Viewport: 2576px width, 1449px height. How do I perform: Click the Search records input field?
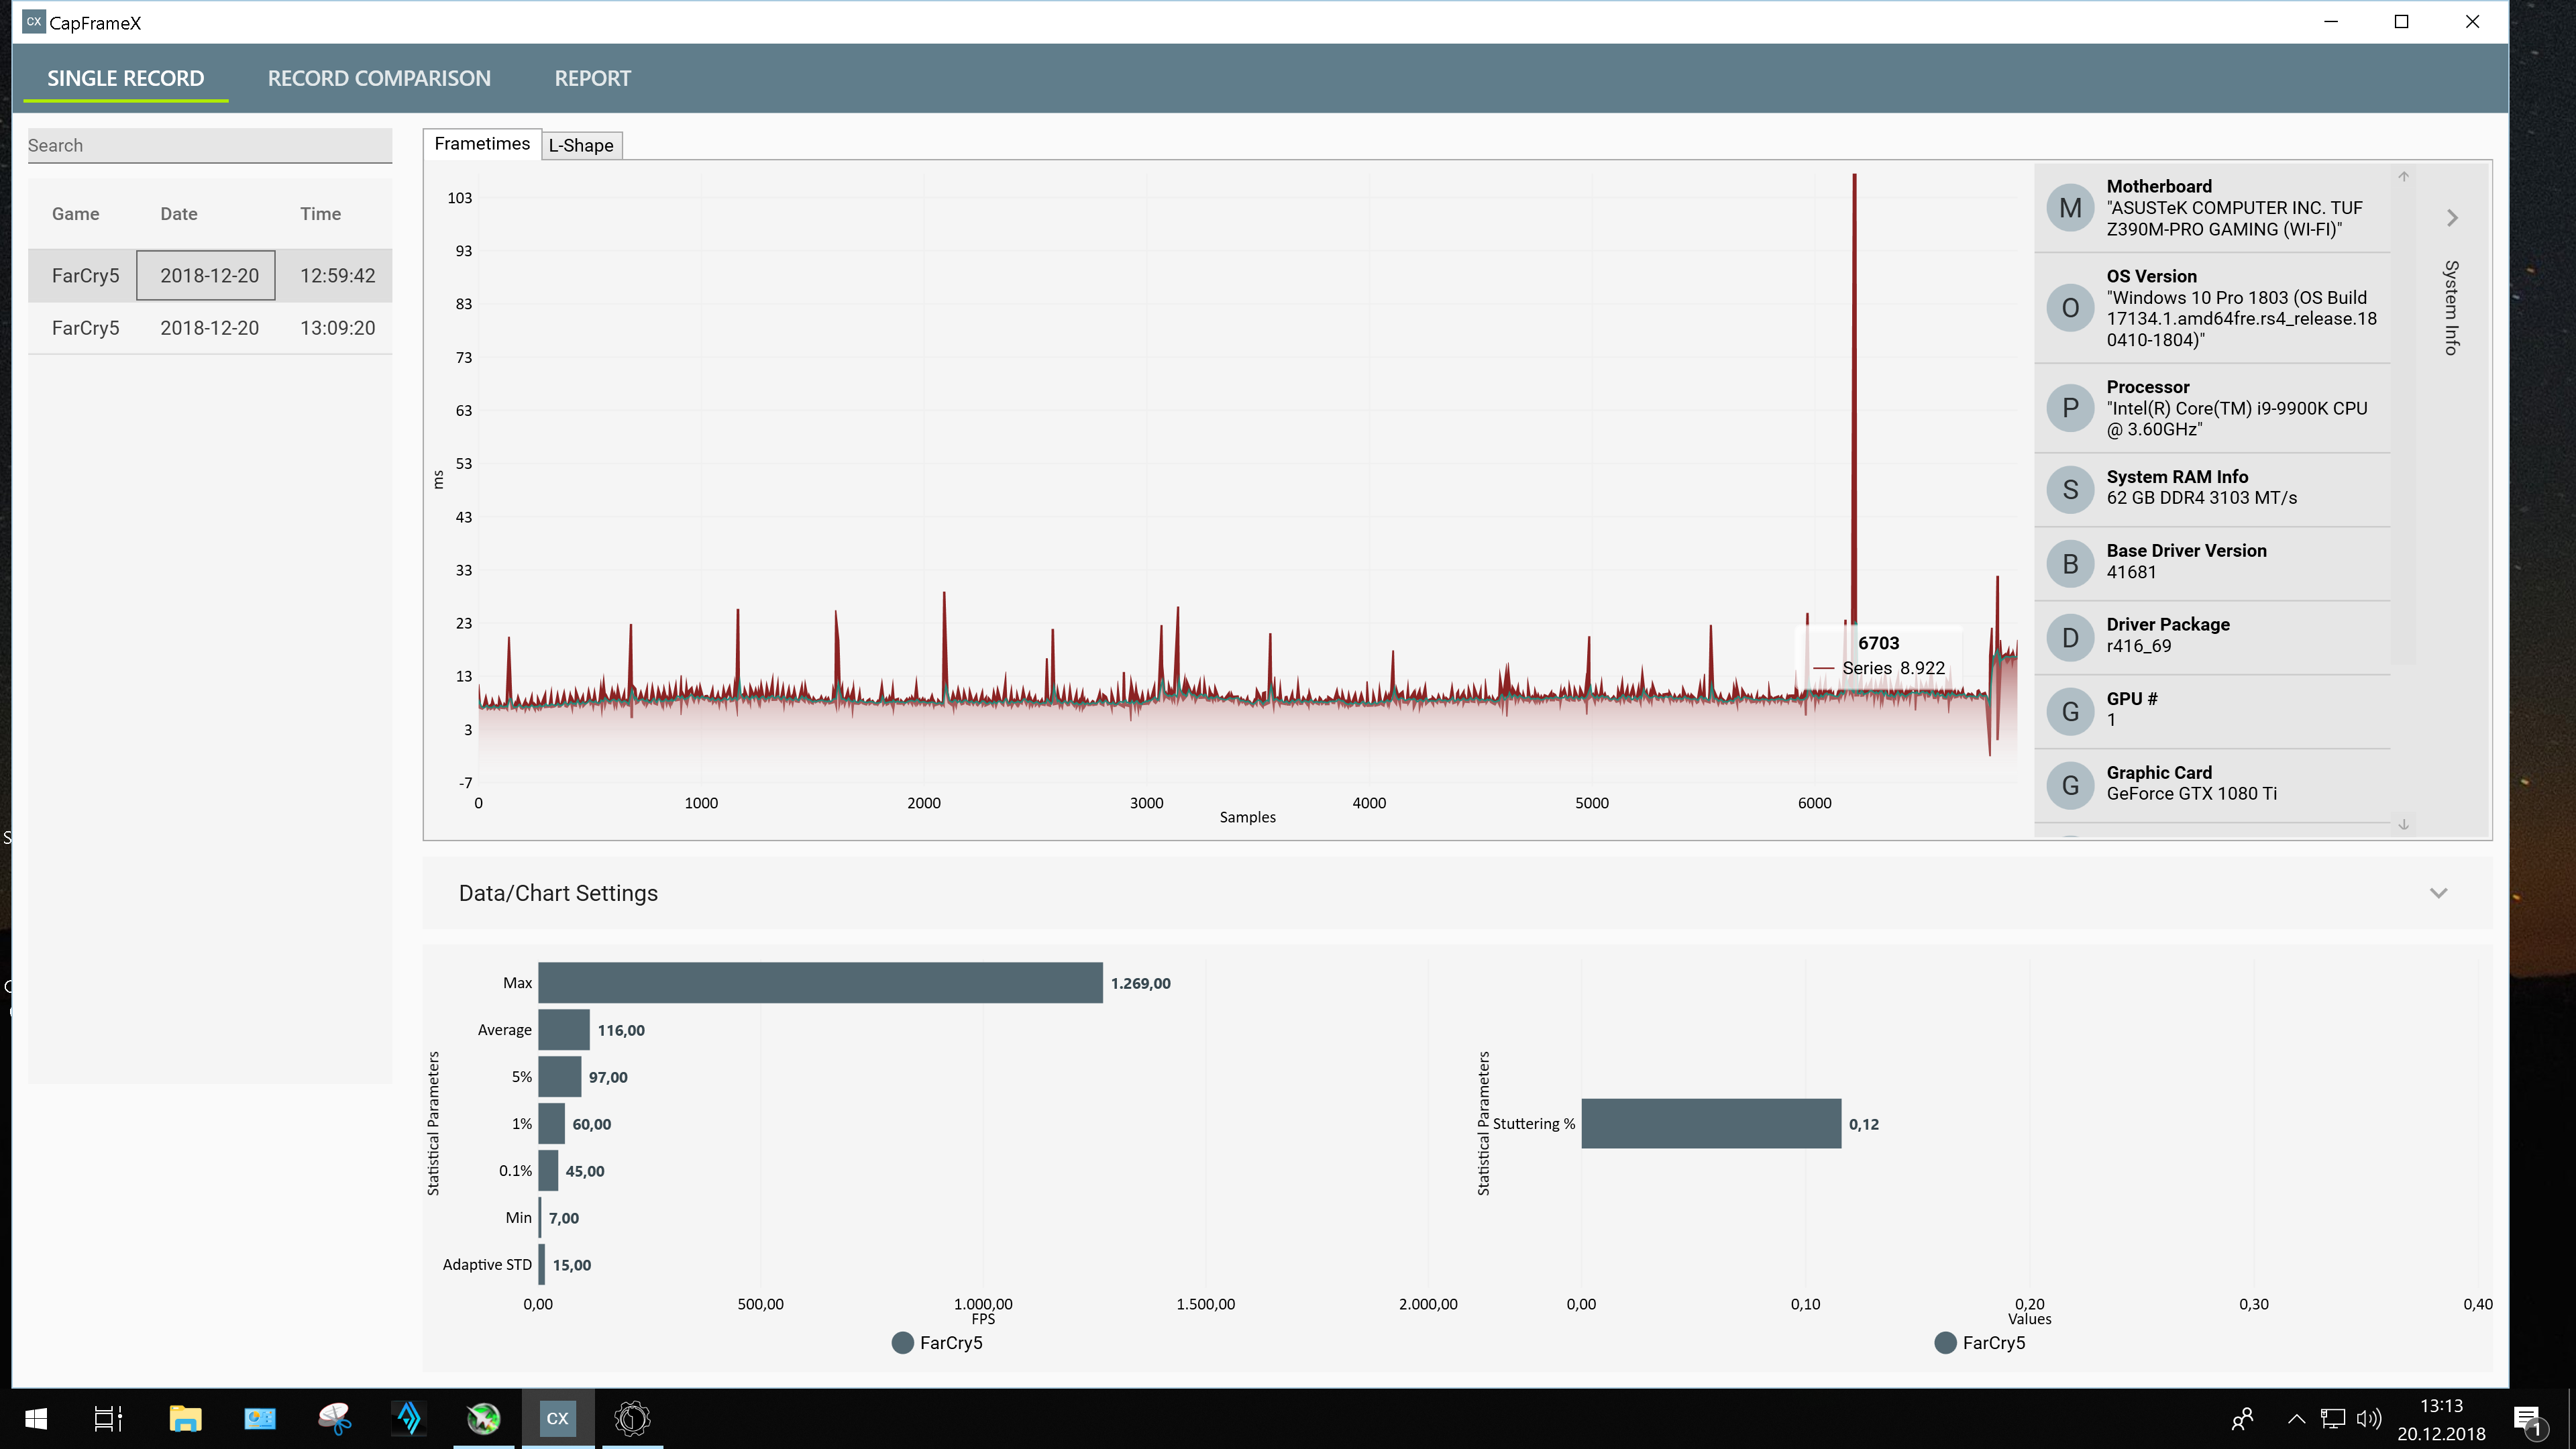(210, 145)
